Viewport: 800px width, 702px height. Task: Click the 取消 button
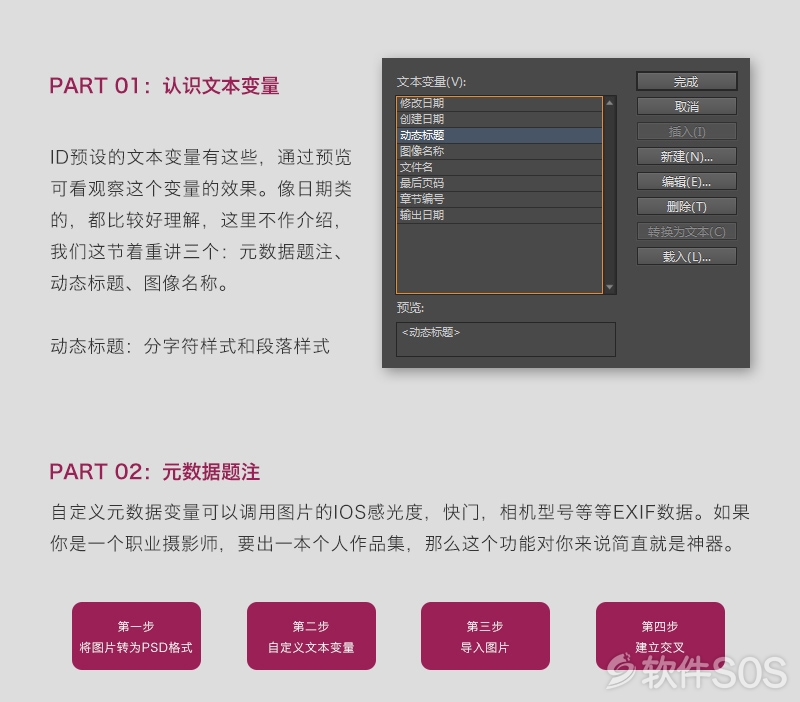686,107
